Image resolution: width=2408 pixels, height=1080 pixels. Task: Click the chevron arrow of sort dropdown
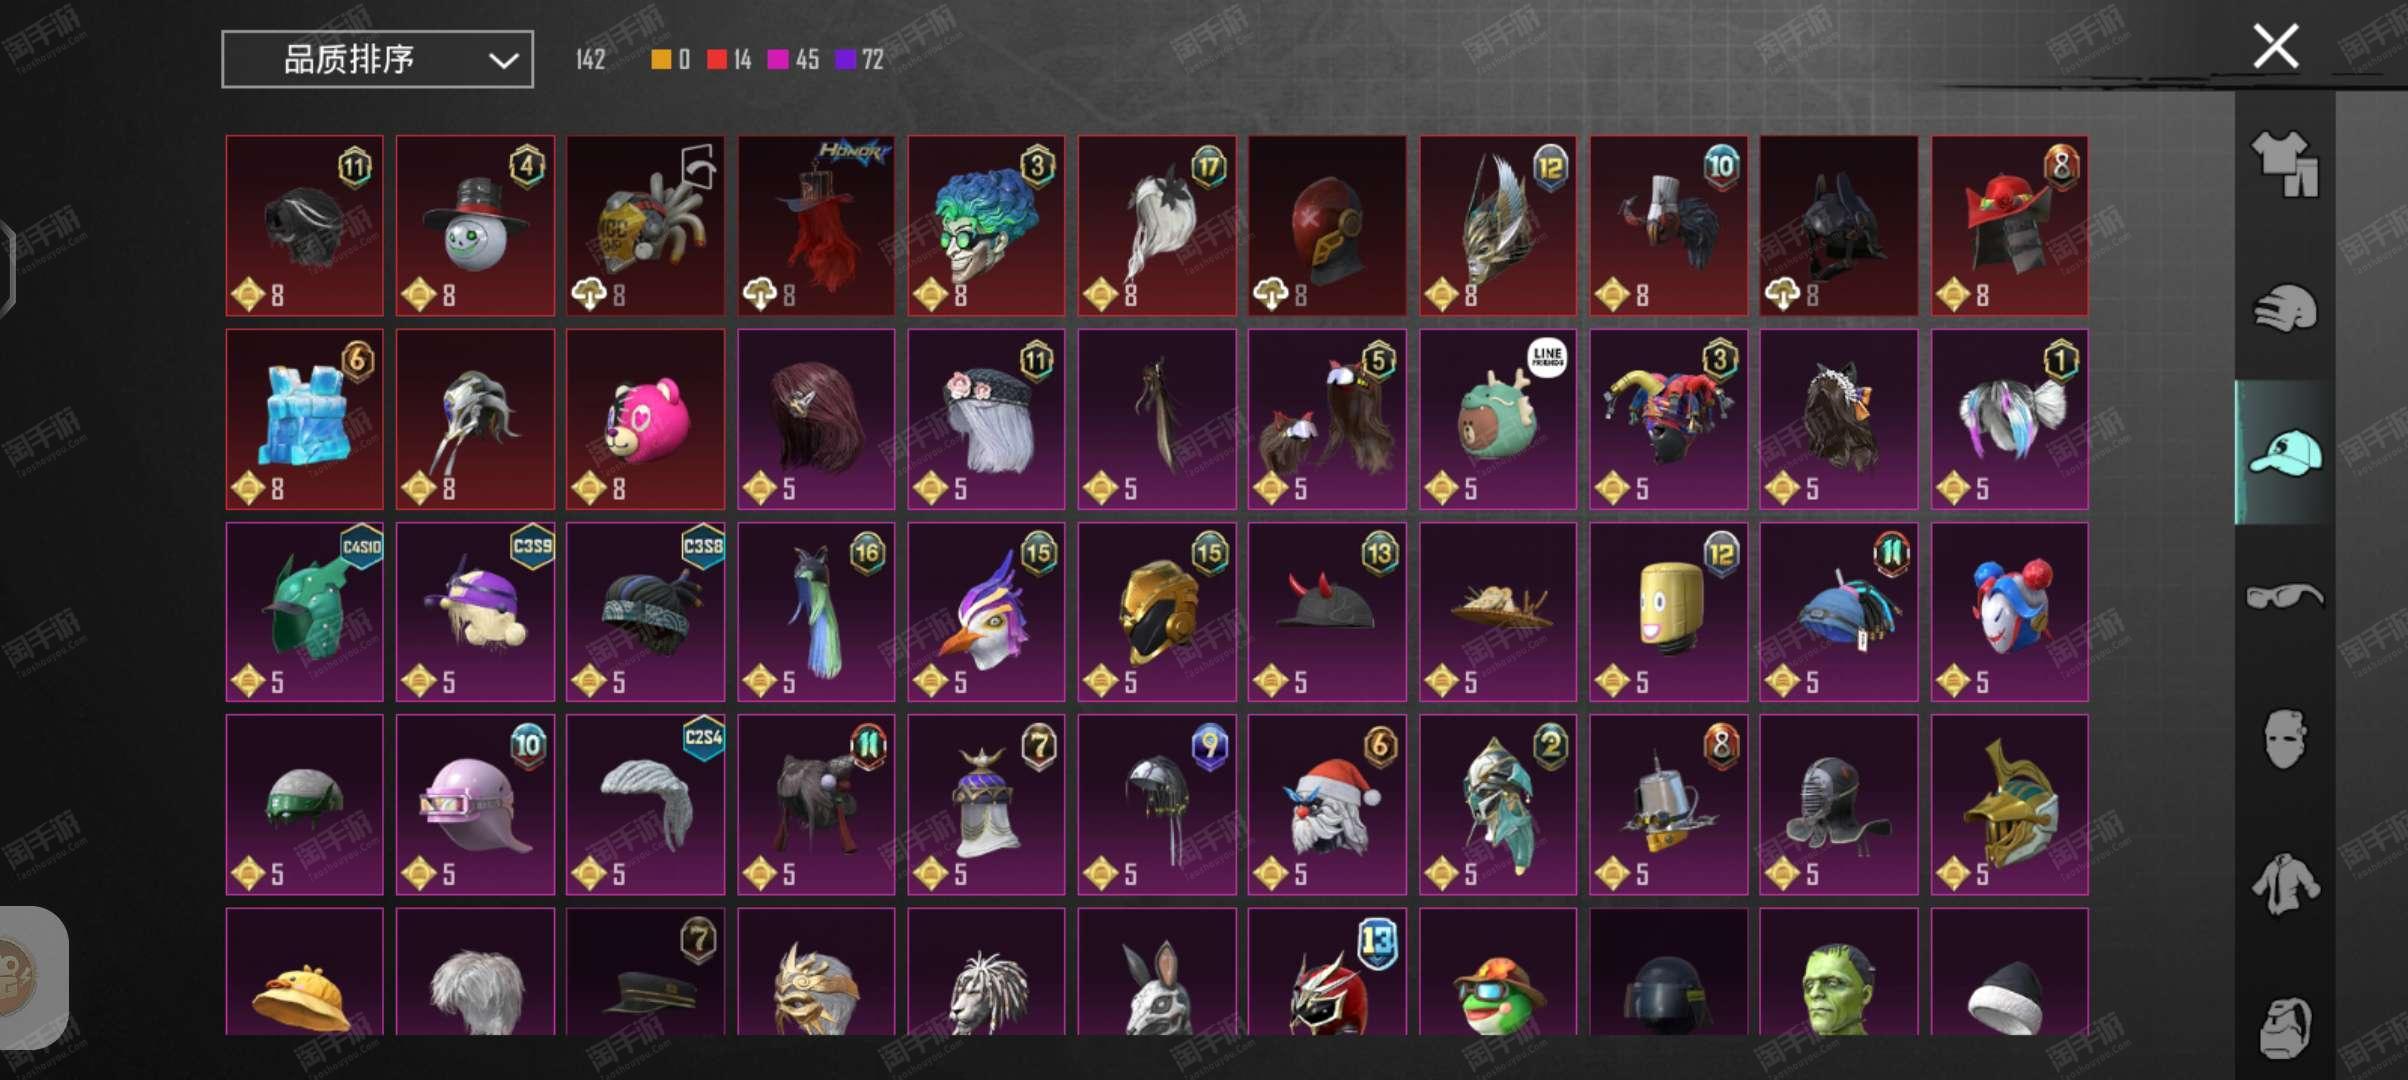click(x=503, y=61)
